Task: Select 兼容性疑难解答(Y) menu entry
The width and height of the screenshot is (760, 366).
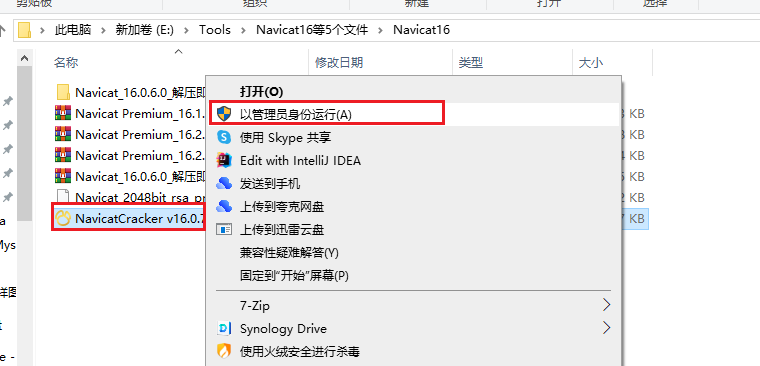Action: pos(289,253)
